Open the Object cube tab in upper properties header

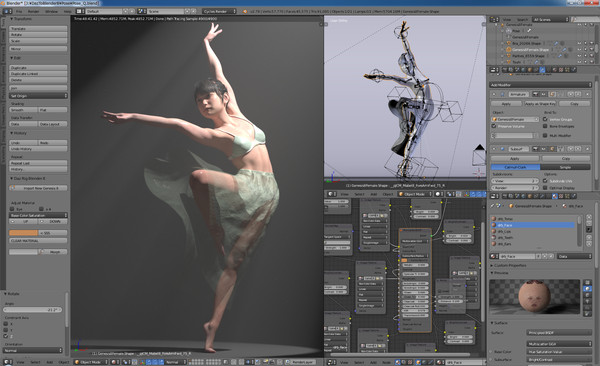[x=530, y=70]
